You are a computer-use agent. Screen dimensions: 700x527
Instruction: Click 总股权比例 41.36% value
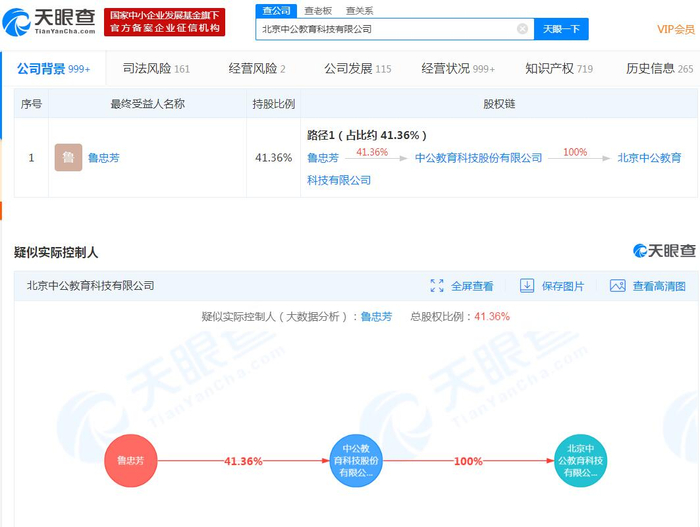(492, 317)
